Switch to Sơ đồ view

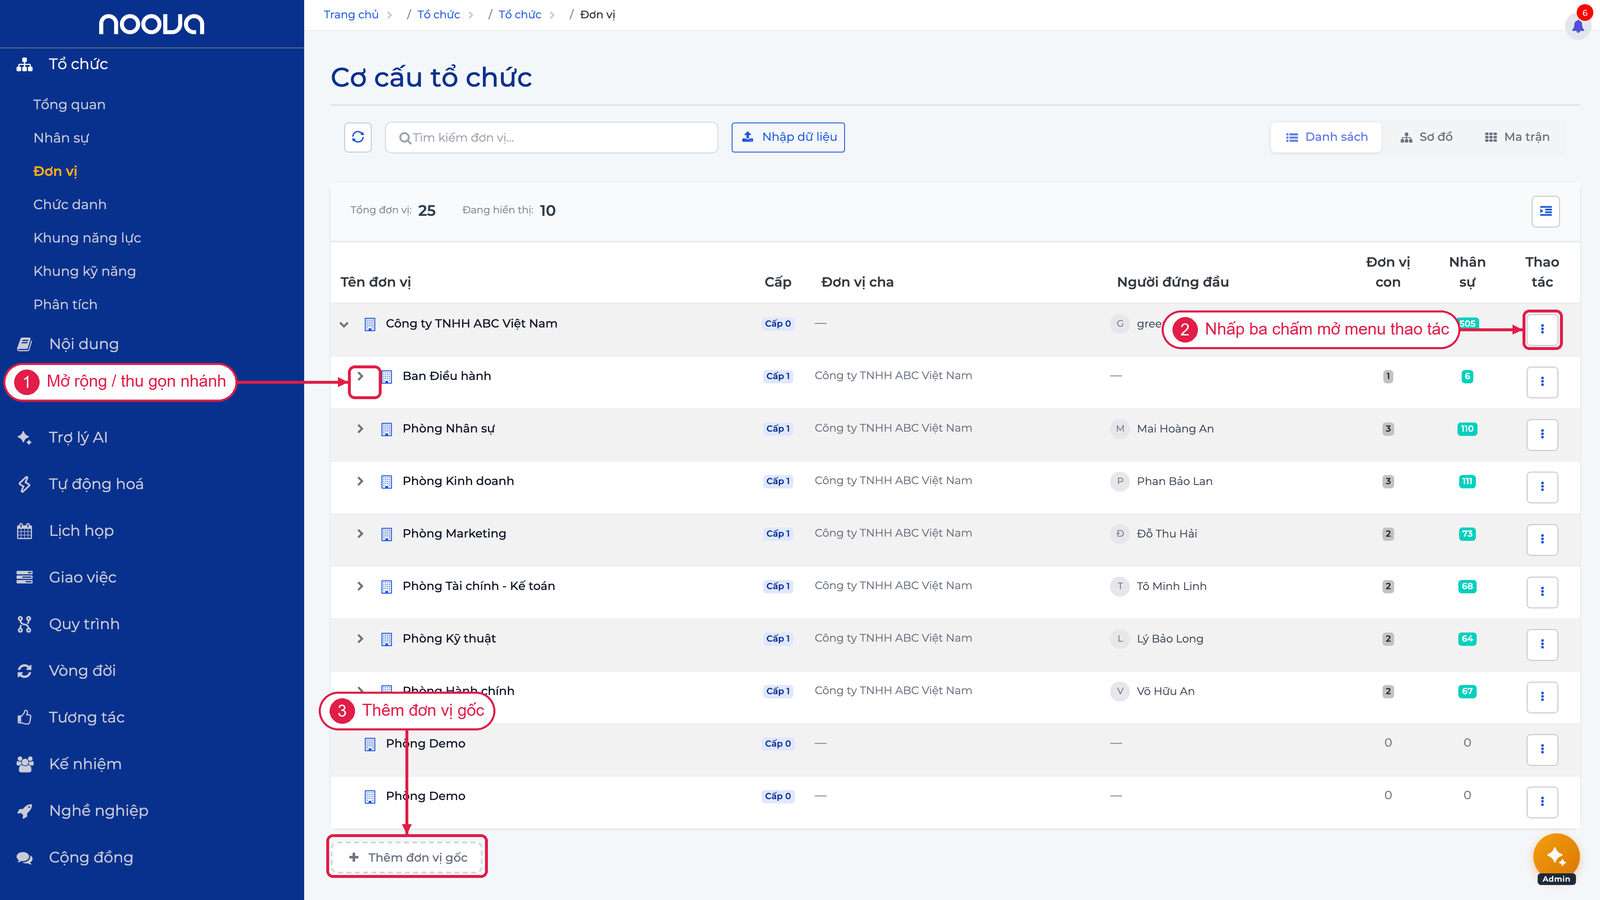1426,137
